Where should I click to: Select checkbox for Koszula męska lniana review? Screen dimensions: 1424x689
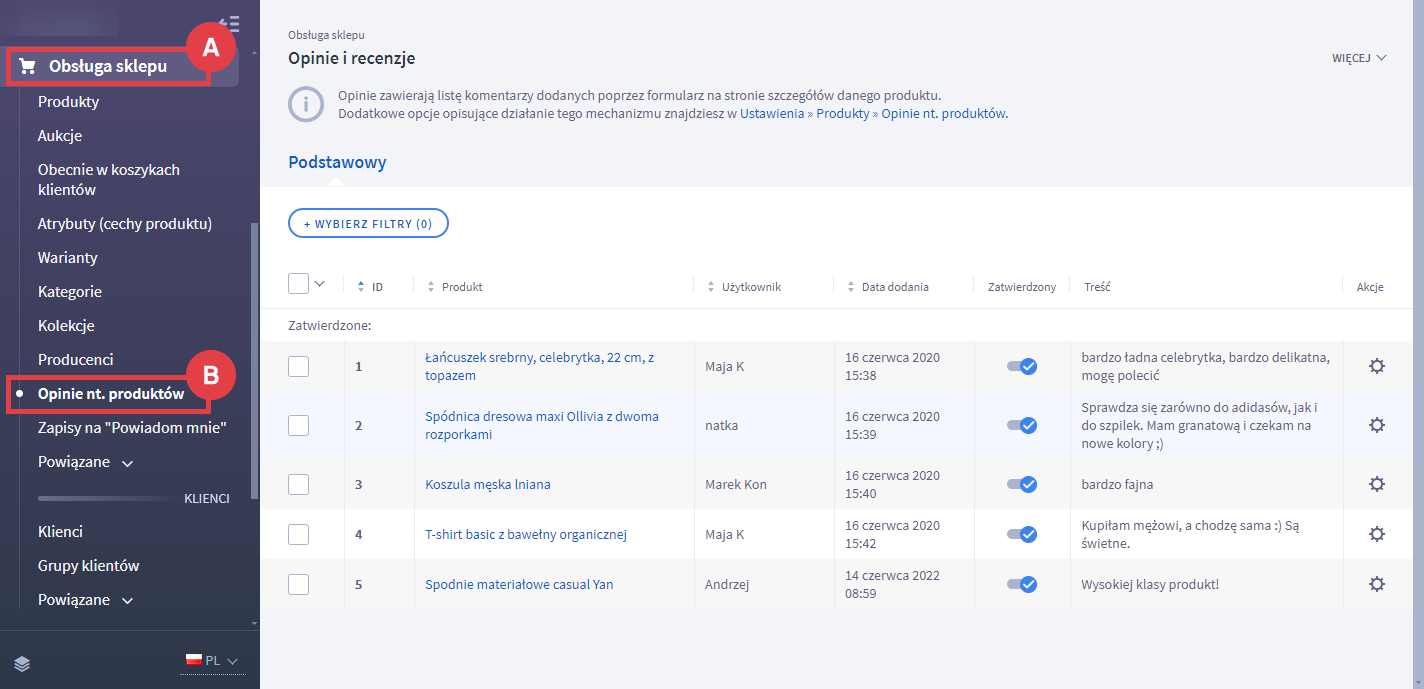[298, 484]
